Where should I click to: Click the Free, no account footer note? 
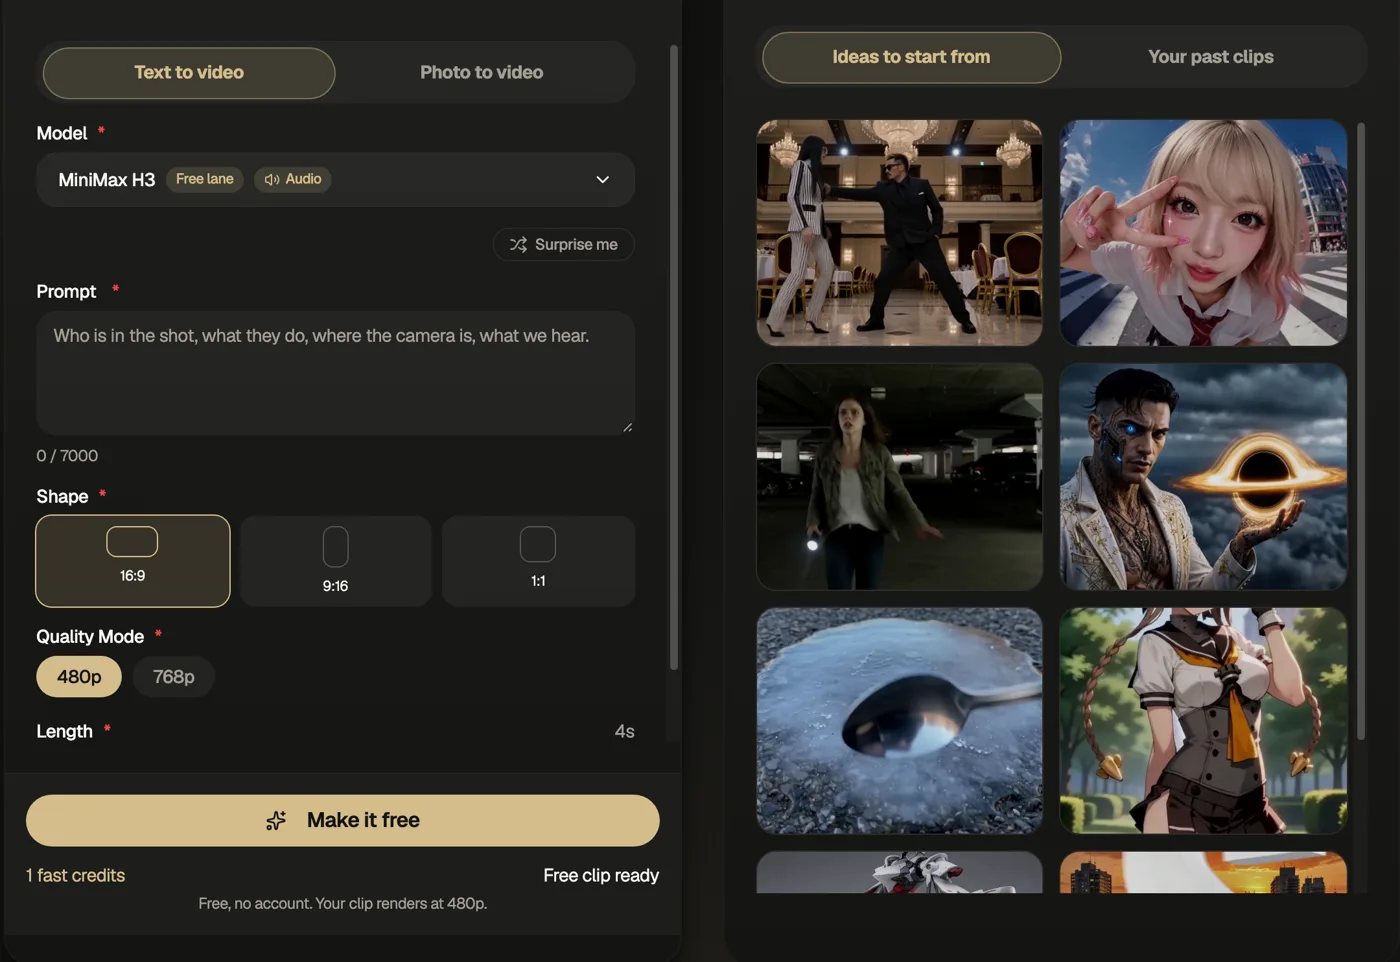click(343, 904)
